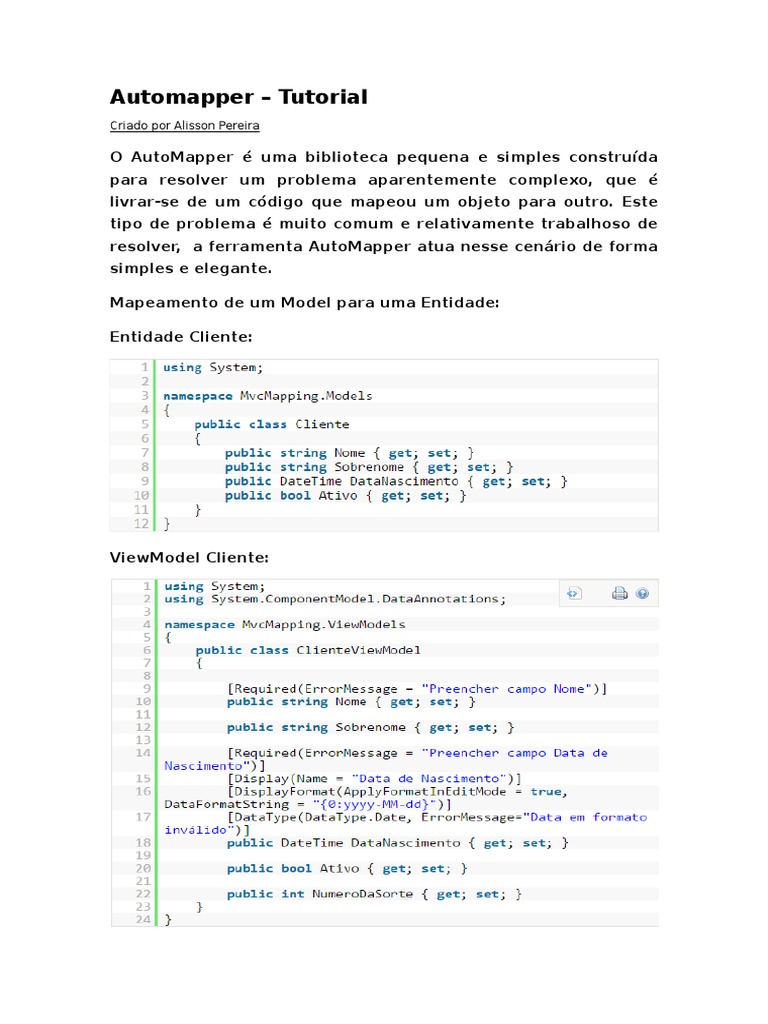Viewport: 768px width, 1024px height.
Task: Click the 'Automapper – Tutorial' title
Action: tap(239, 97)
